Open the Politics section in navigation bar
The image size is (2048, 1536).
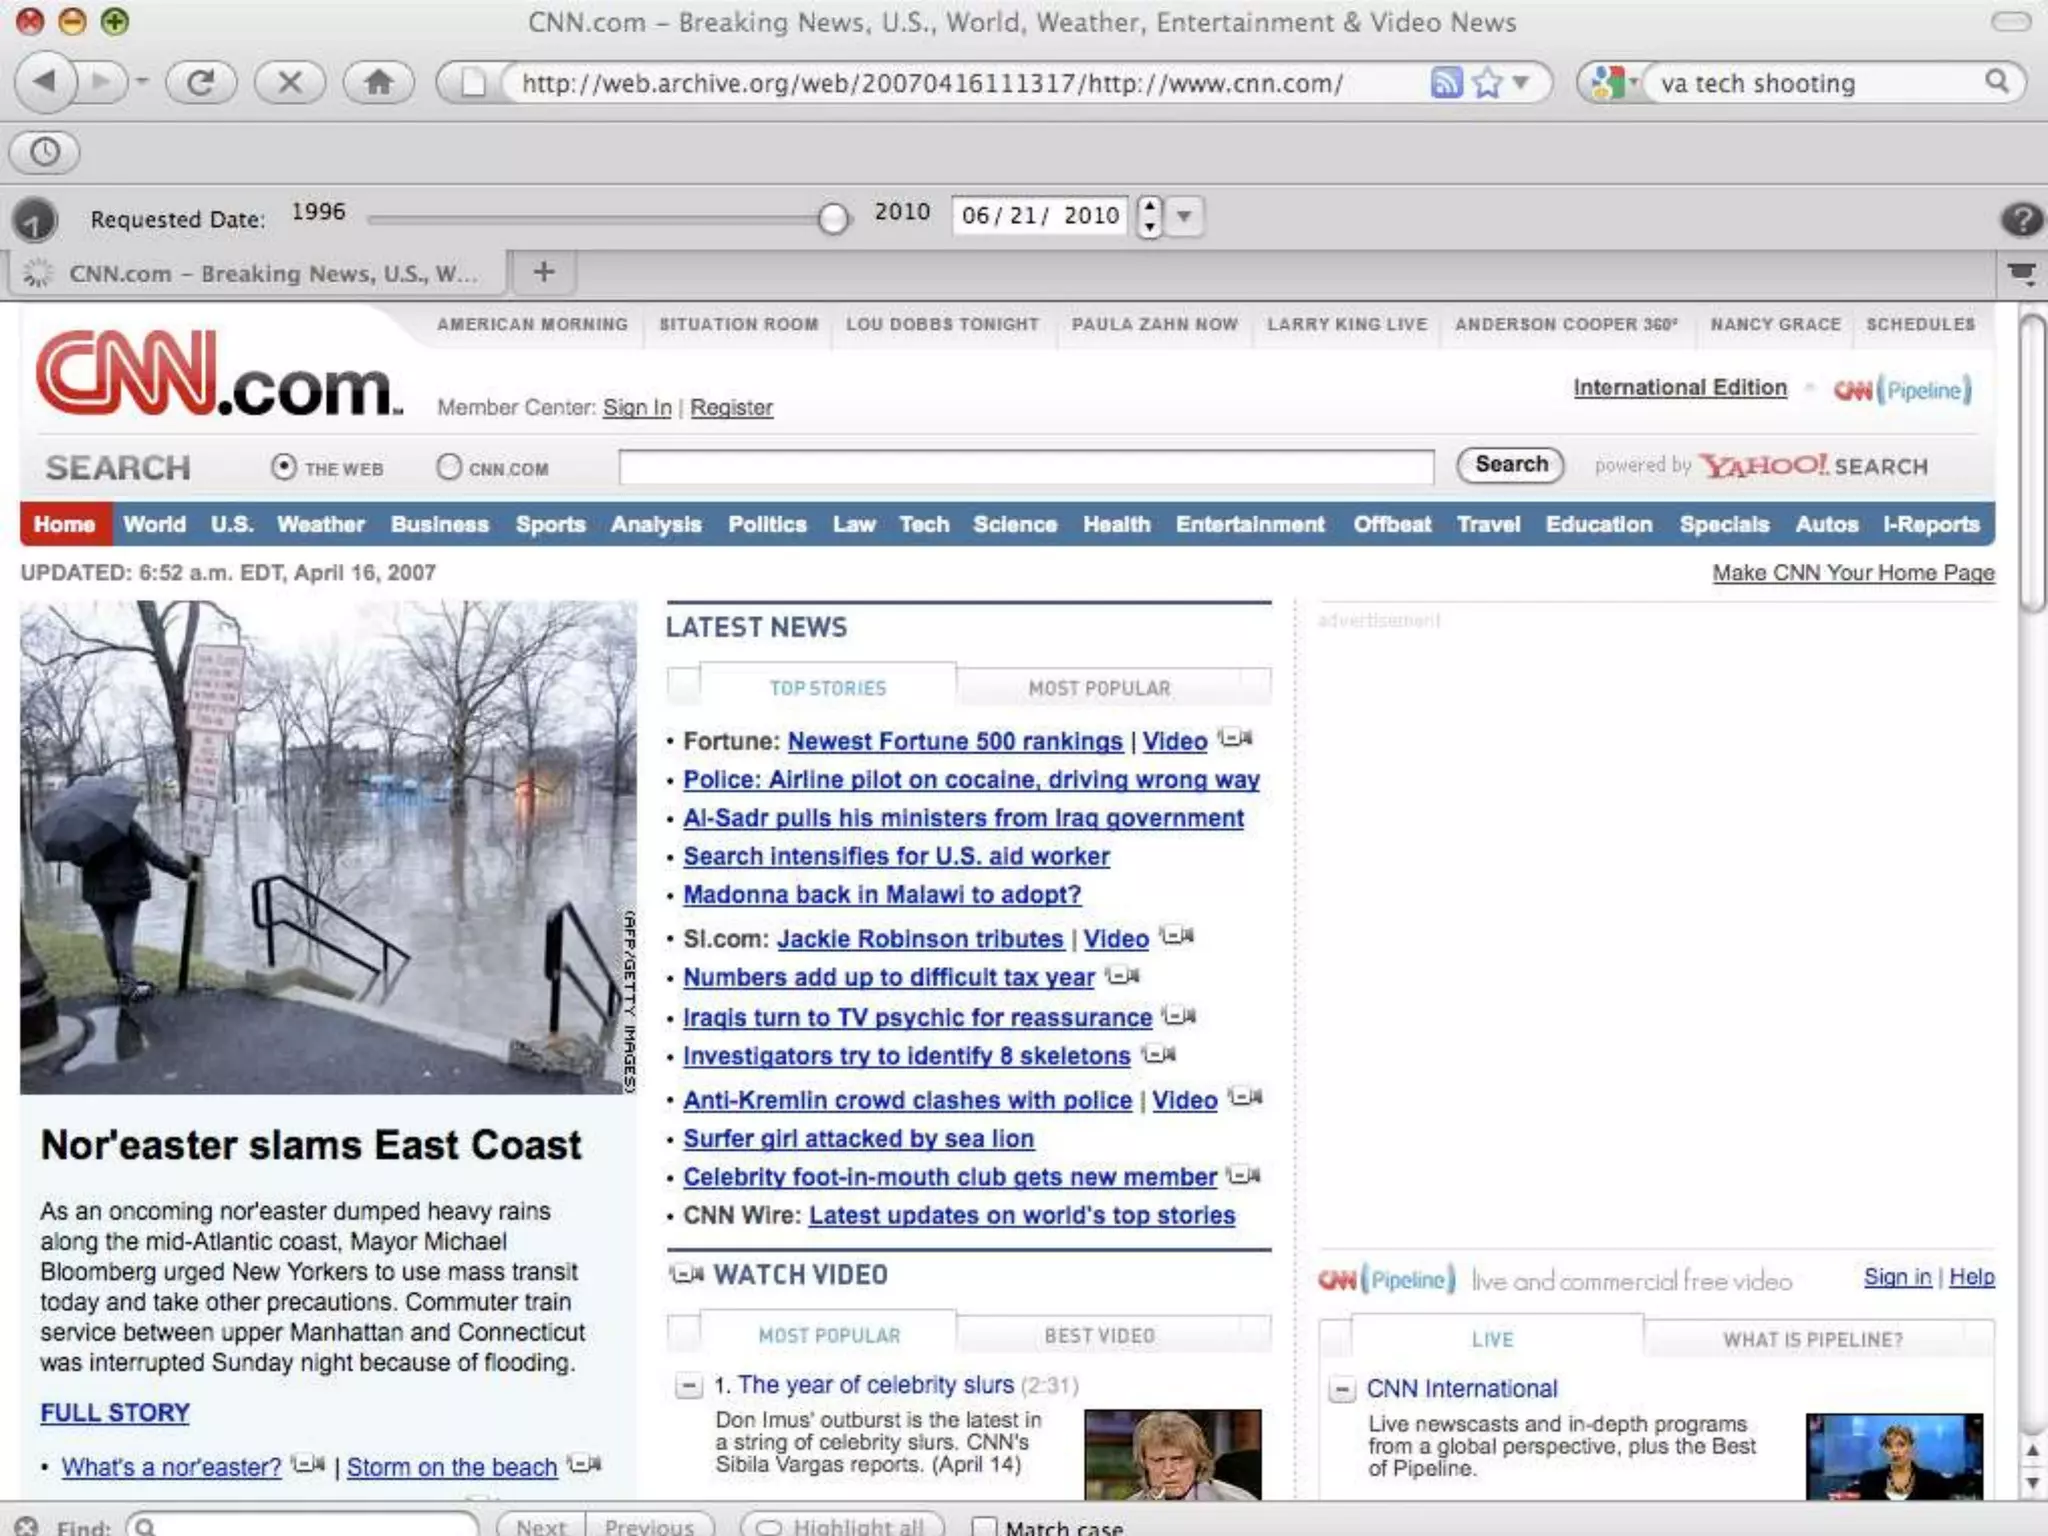click(766, 524)
